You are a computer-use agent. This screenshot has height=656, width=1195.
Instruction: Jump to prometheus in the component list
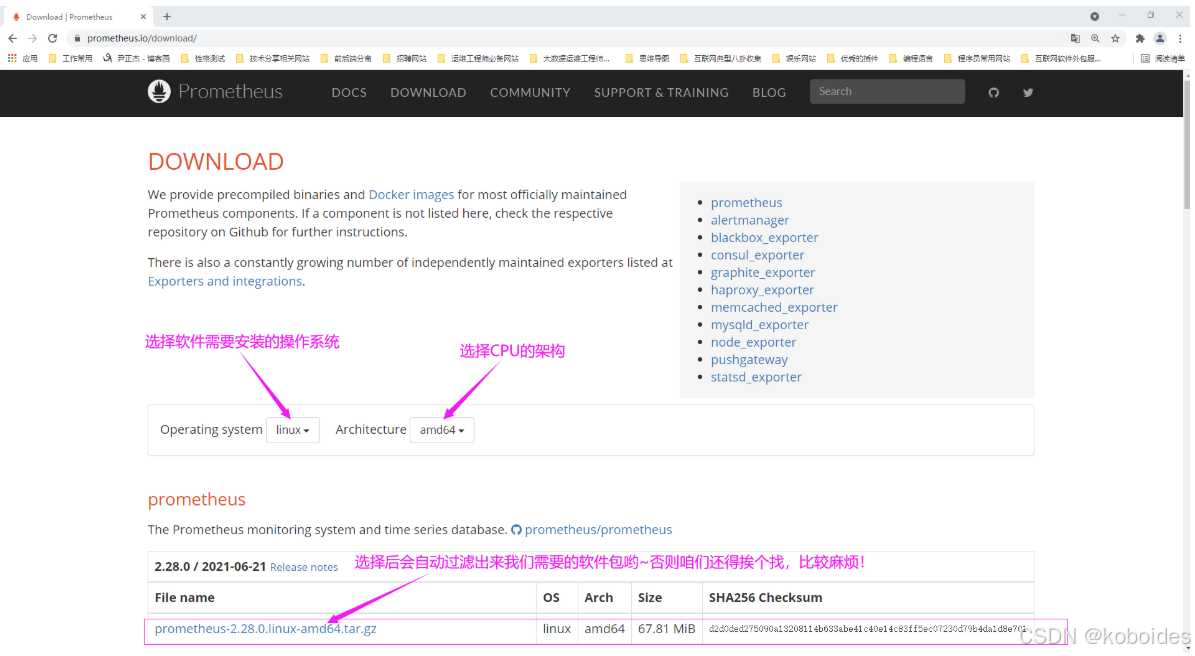[746, 203]
